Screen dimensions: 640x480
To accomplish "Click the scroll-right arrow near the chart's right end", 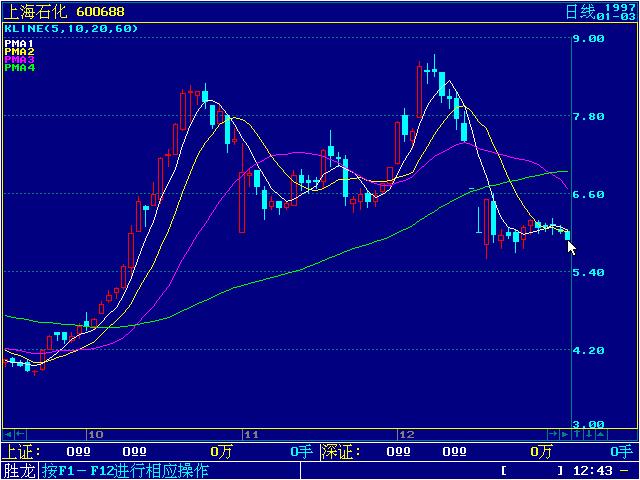I will click(553, 435).
